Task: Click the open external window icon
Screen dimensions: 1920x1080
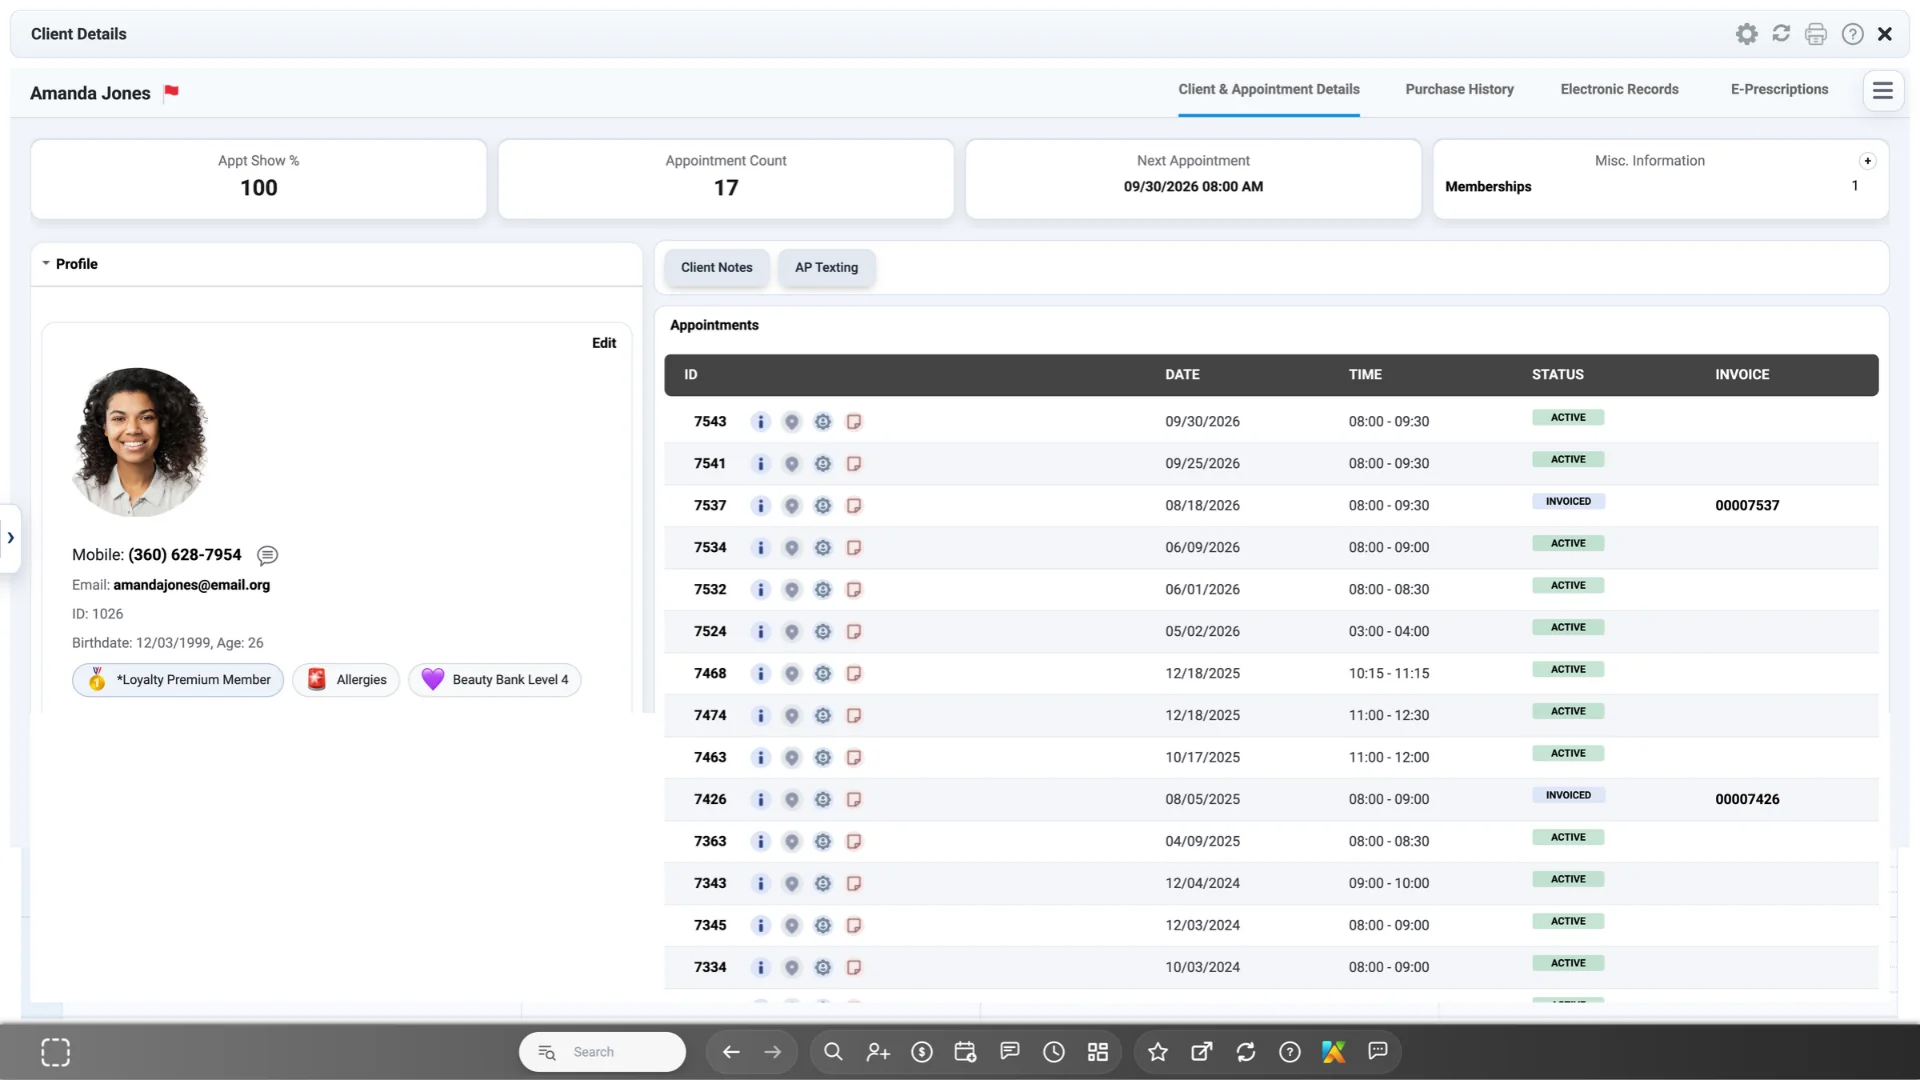Action: pos(1202,1052)
